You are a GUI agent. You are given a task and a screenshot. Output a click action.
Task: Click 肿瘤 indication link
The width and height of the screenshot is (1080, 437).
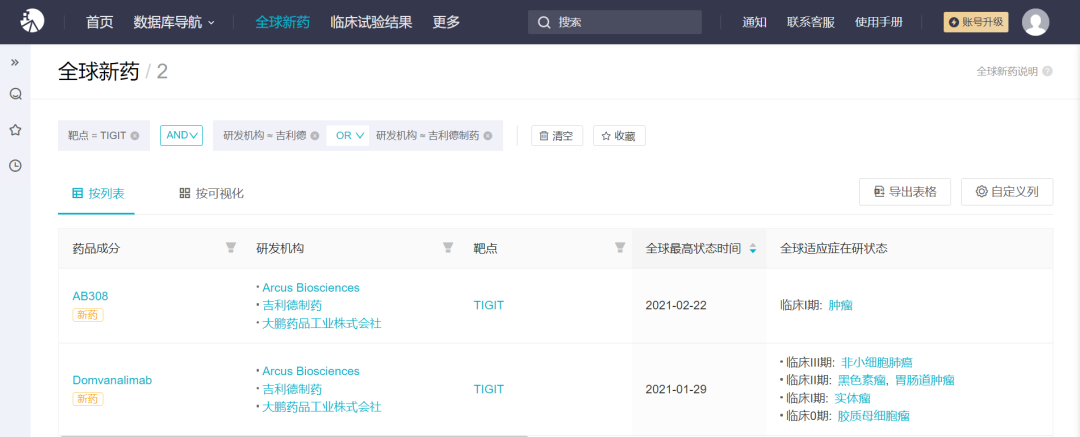(840, 305)
